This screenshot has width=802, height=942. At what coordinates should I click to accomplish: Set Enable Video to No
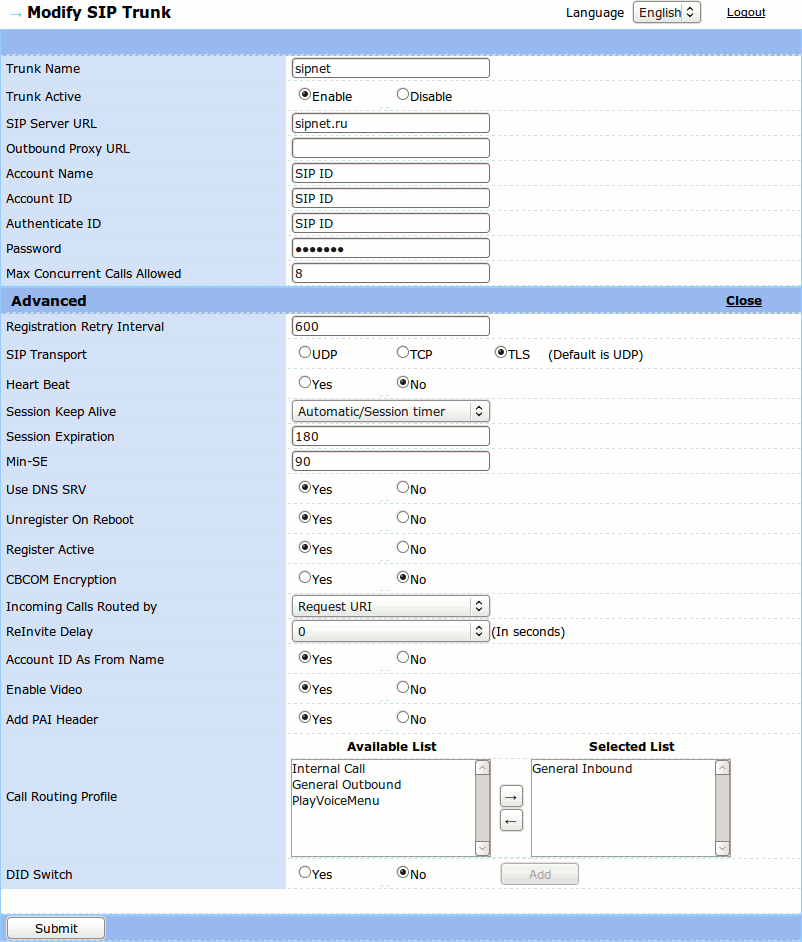[403, 687]
